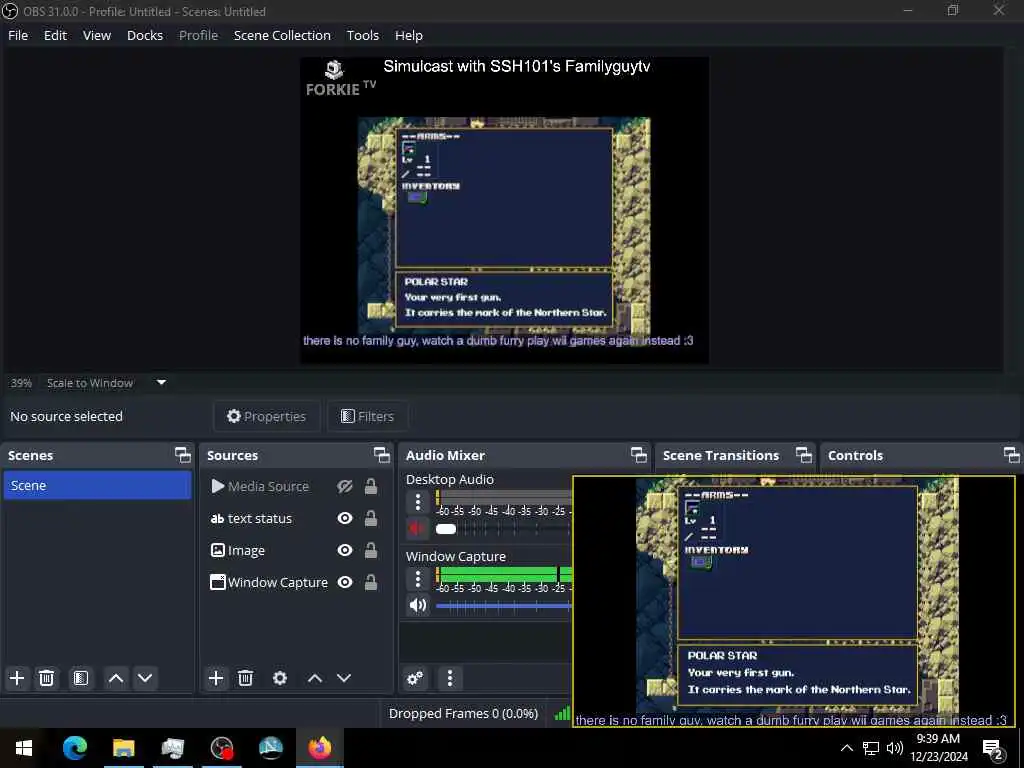Float the Sources dock icon
Viewport: 1024px width, 768px height.
point(382,455)
